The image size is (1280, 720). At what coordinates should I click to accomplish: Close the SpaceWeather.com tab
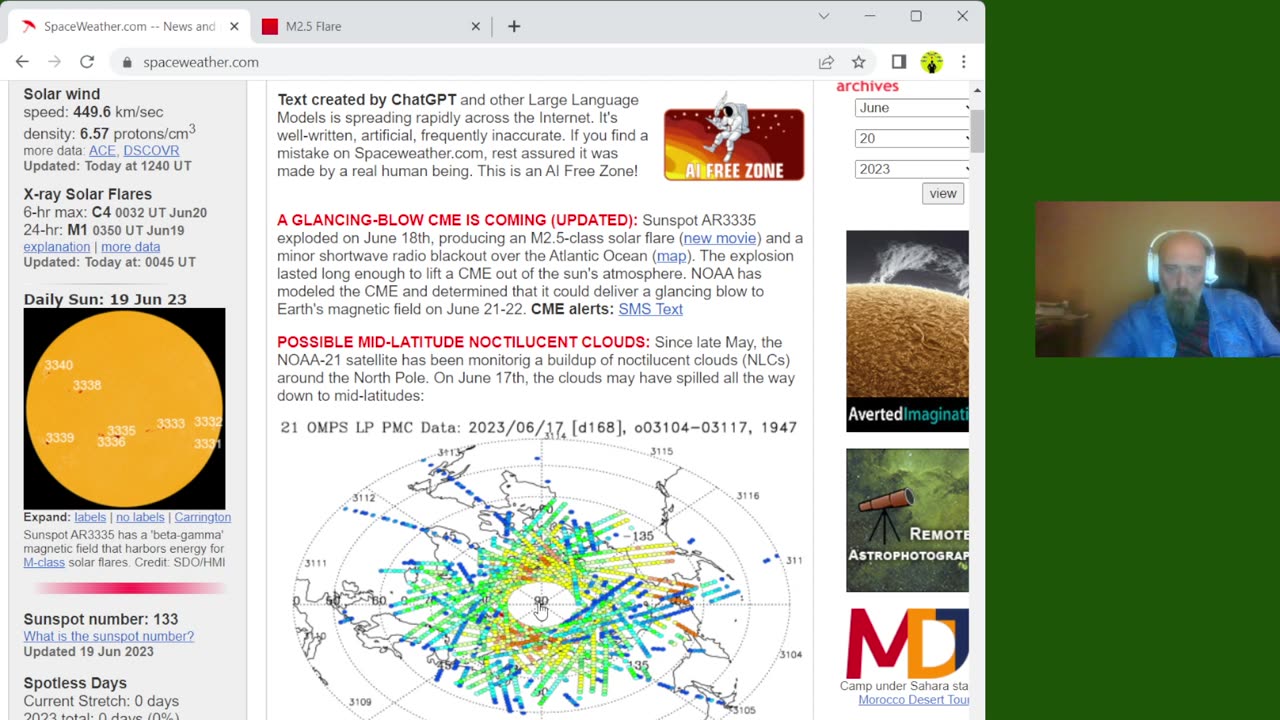(x=234, y=26)
